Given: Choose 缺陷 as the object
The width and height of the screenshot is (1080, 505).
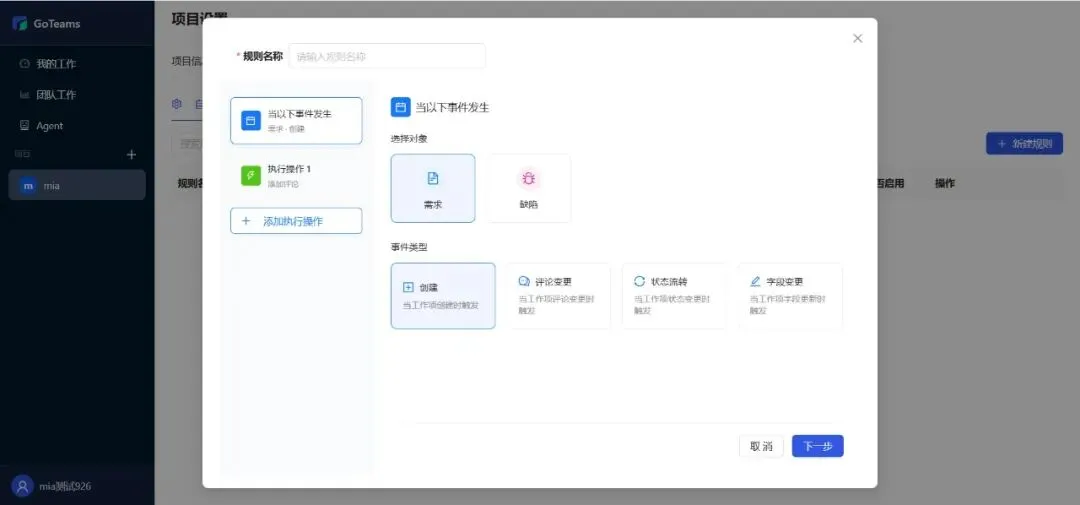Looking at the screenshot, I should point(528,188).
